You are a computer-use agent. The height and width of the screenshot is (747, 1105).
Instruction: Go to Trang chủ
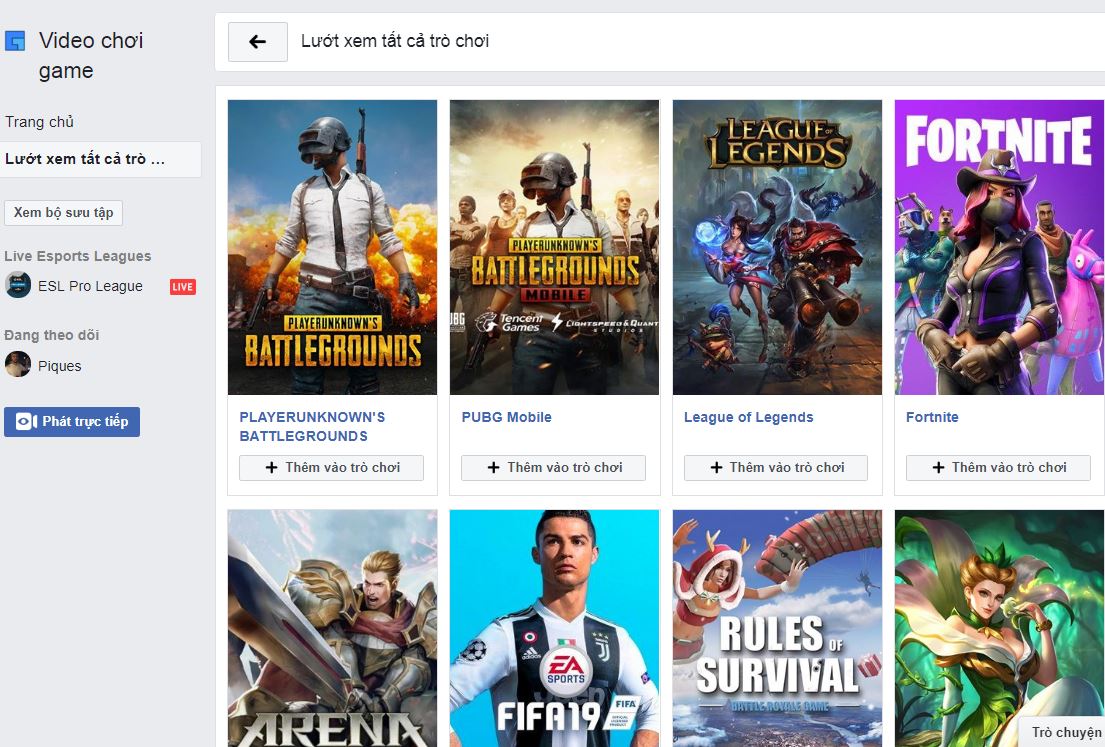coord(39,122)
